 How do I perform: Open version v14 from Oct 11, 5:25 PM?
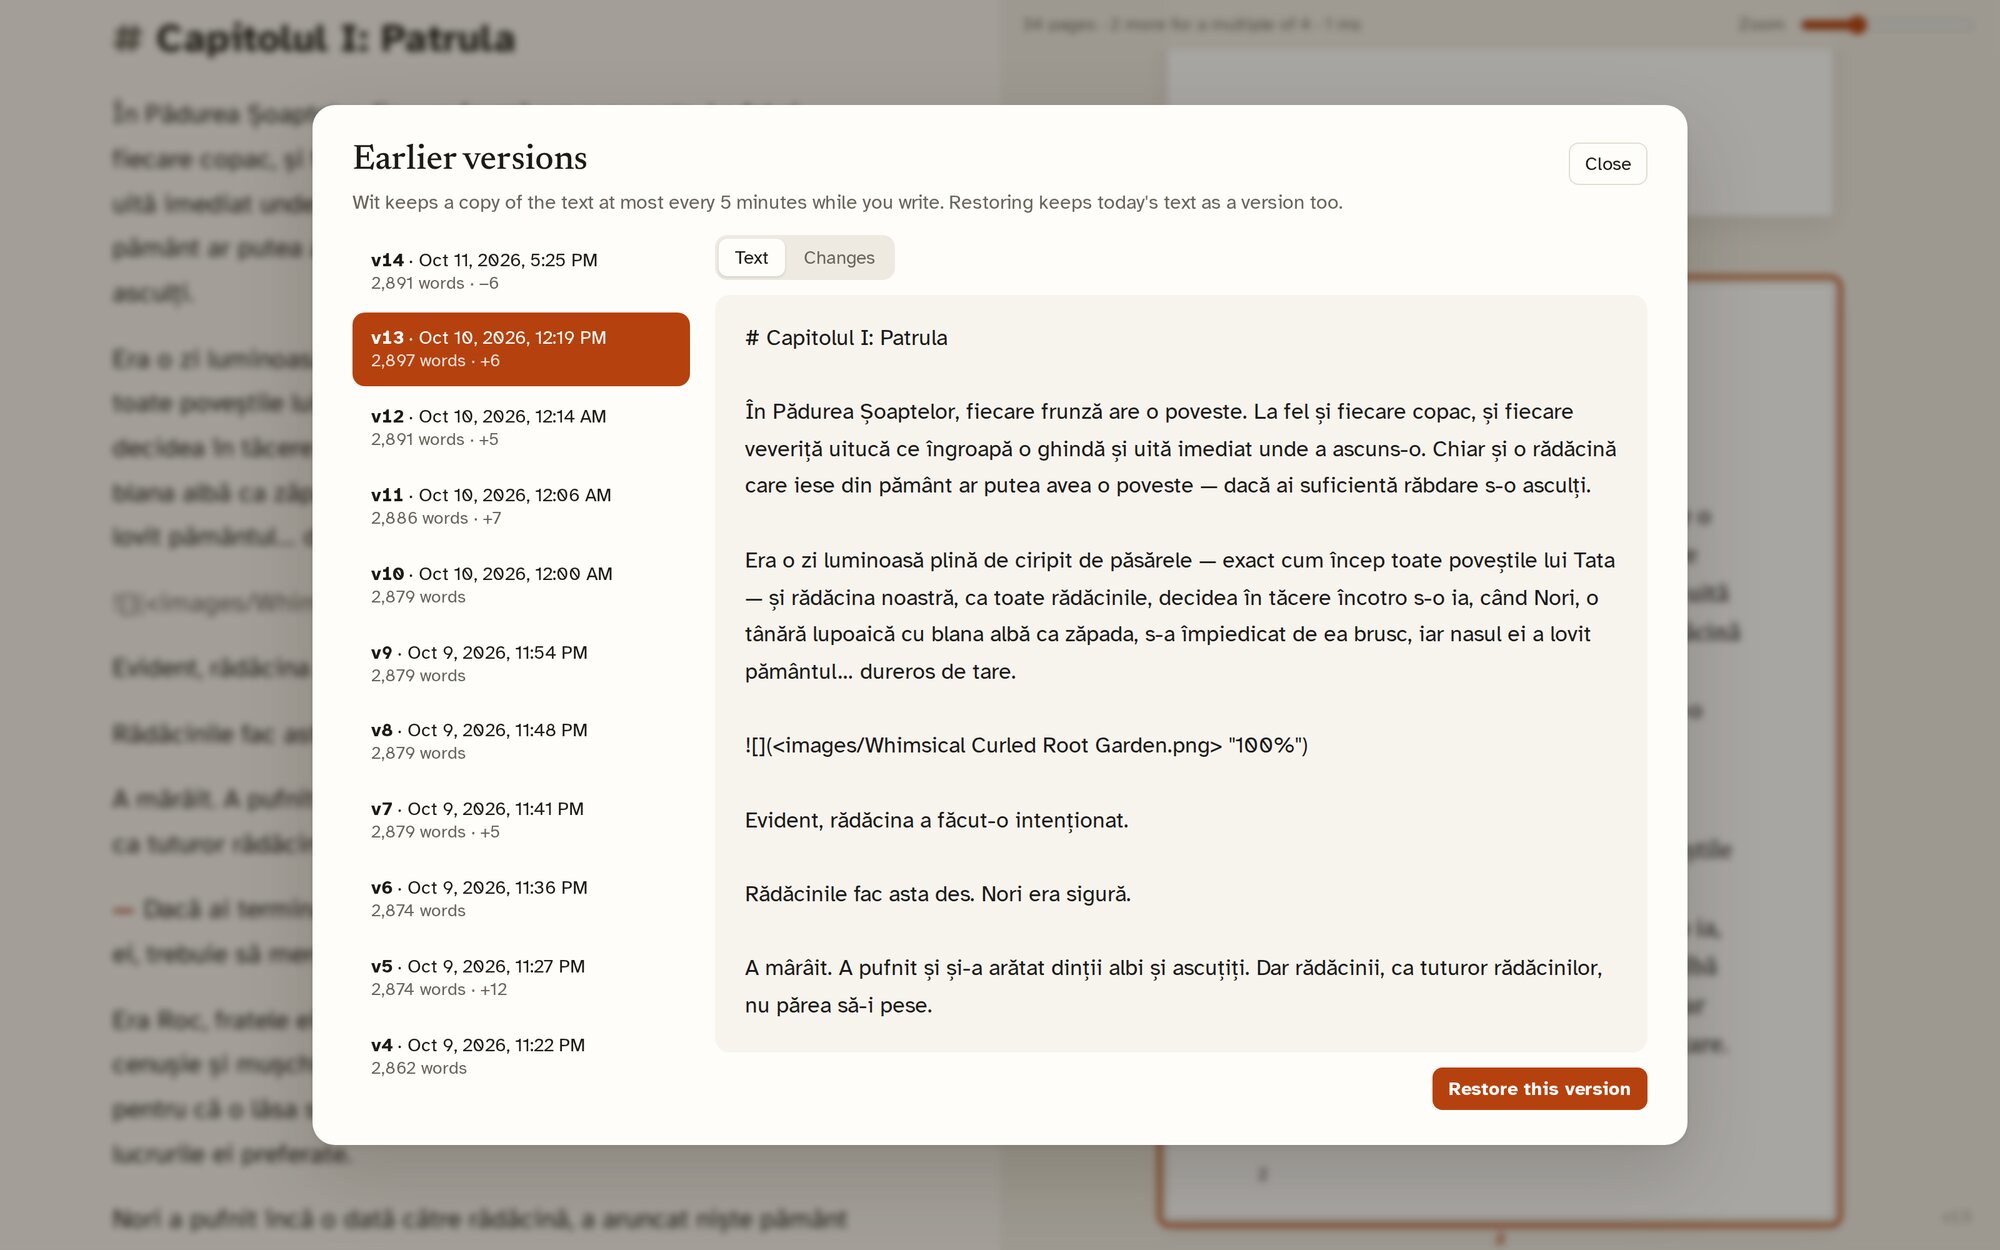(x=521, y=271)
